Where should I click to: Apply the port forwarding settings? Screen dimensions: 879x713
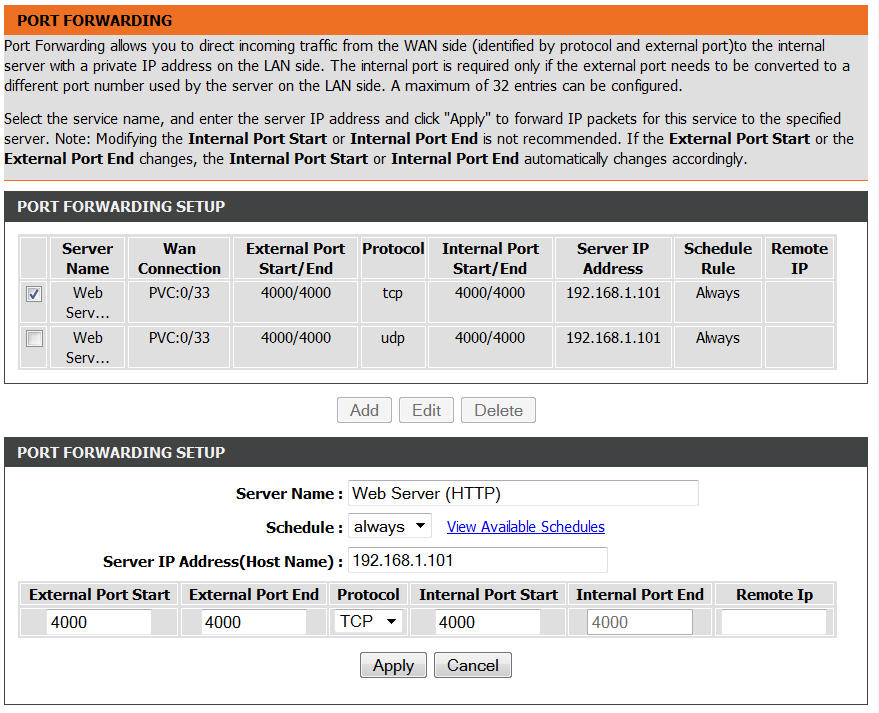coord(393,666)
